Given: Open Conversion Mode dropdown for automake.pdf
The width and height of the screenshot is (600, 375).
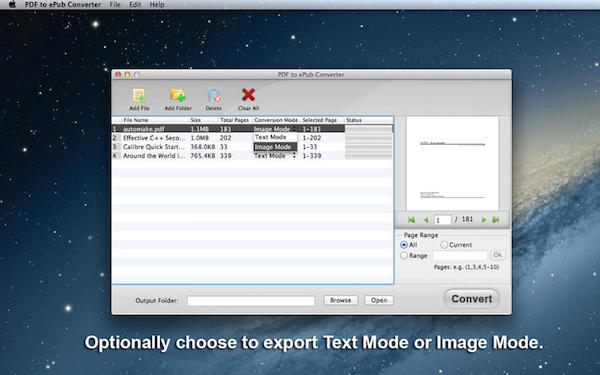Looking at the screenshot, I should (275, 129).
